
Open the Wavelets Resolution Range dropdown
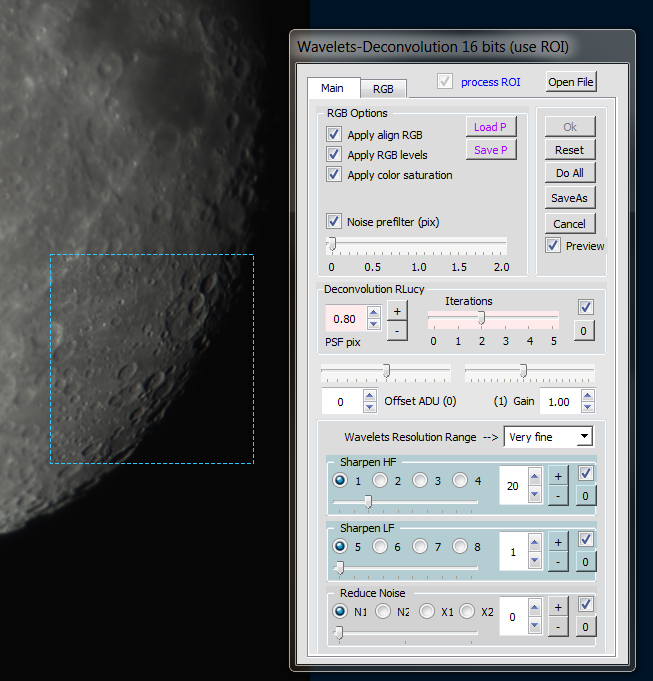(x=585, y=436)
